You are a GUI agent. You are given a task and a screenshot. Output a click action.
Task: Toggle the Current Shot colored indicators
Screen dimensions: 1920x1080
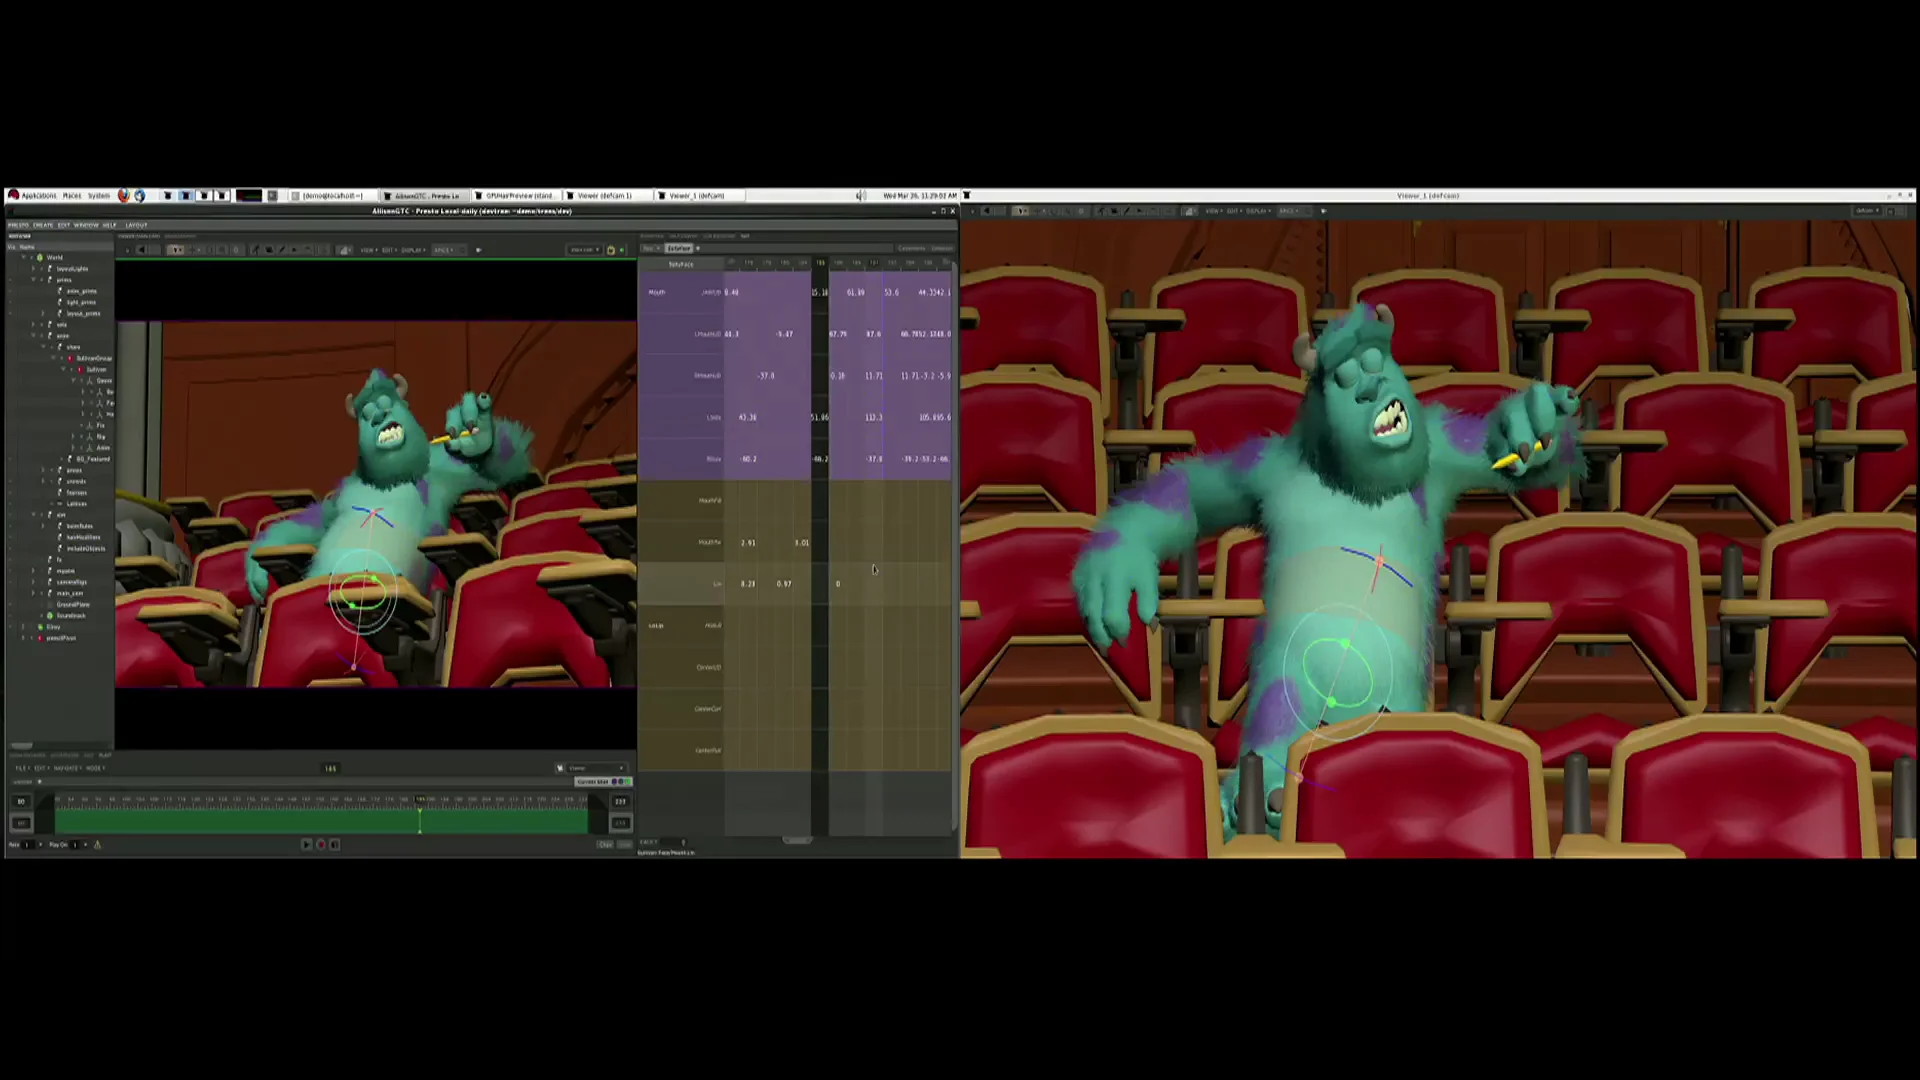click(x=619, y=781)
